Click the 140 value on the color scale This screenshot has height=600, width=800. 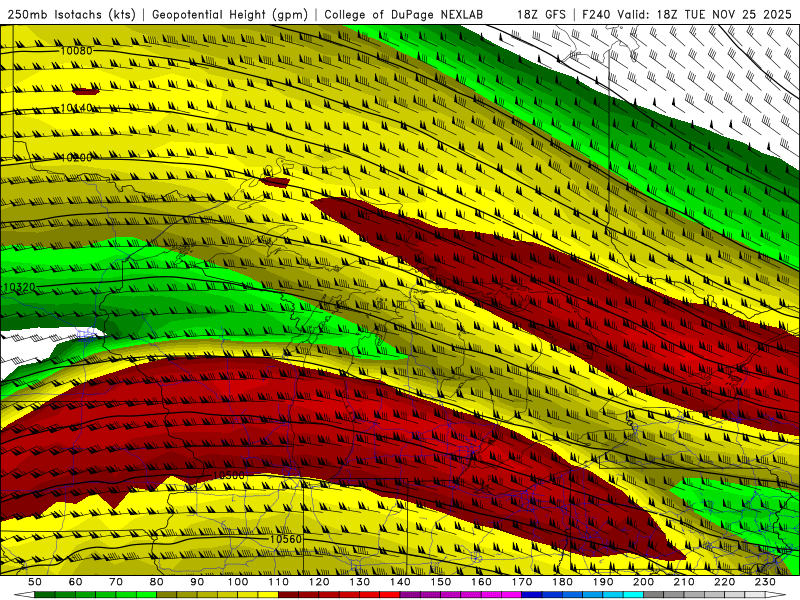[x=401, y=582]
